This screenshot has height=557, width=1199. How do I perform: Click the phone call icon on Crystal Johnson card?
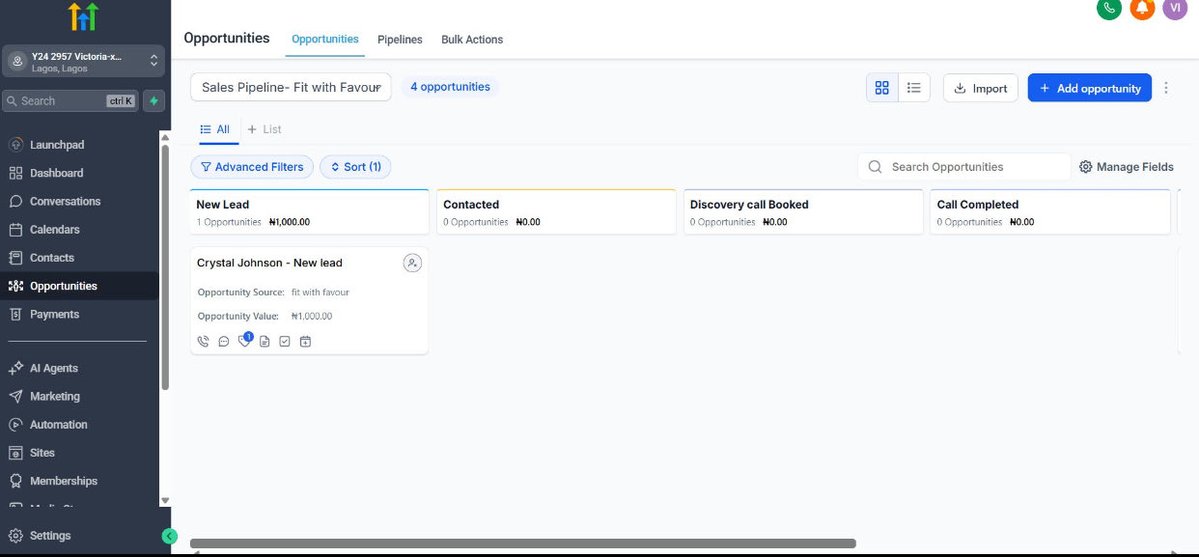(x=203, y=341)
